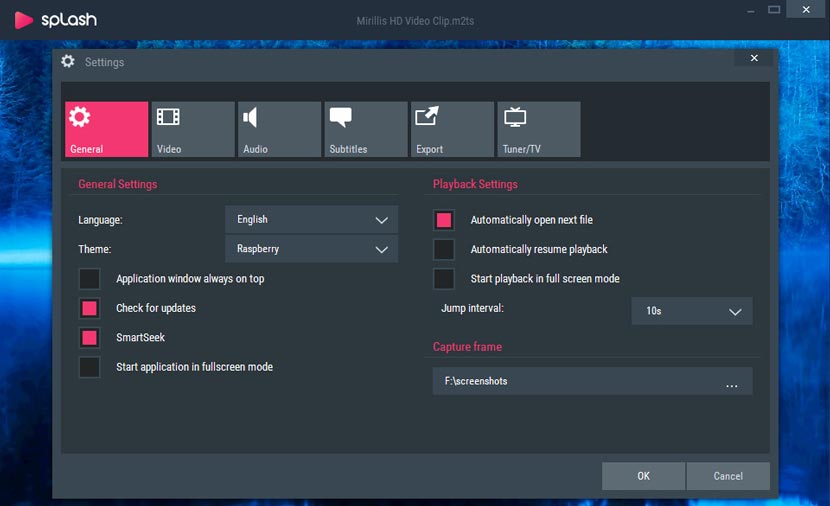Click the Splash logo in title bar
This screenshot has width=830, height=506.
click(56, 20)
